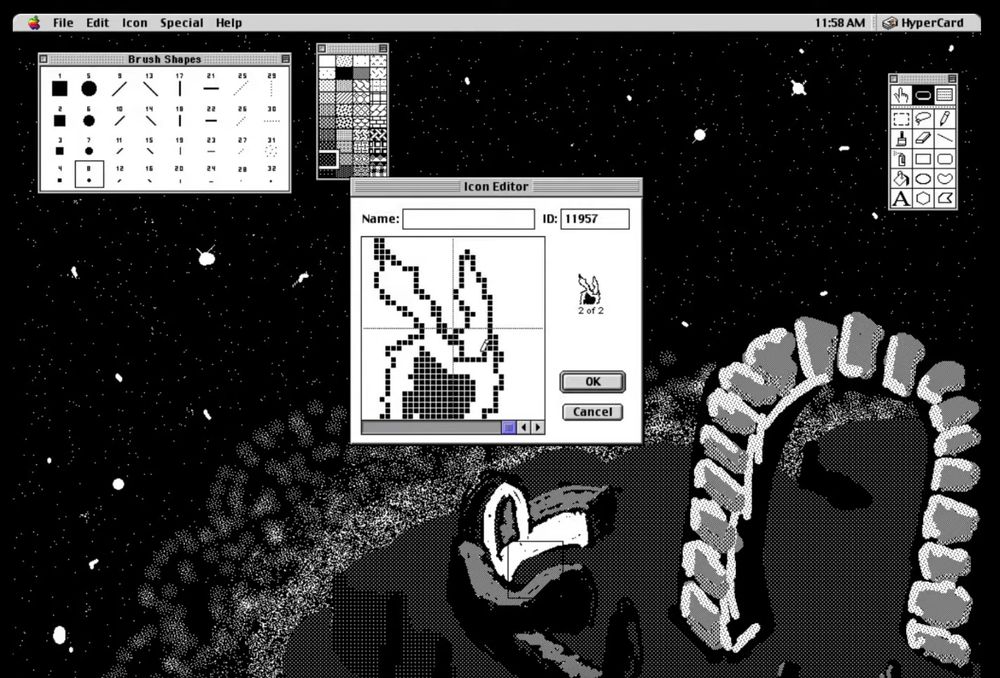The image size is (1000, 678).
Task: Dismiss the Icon Editor with Cancel
Action: (x=592, y=411)
